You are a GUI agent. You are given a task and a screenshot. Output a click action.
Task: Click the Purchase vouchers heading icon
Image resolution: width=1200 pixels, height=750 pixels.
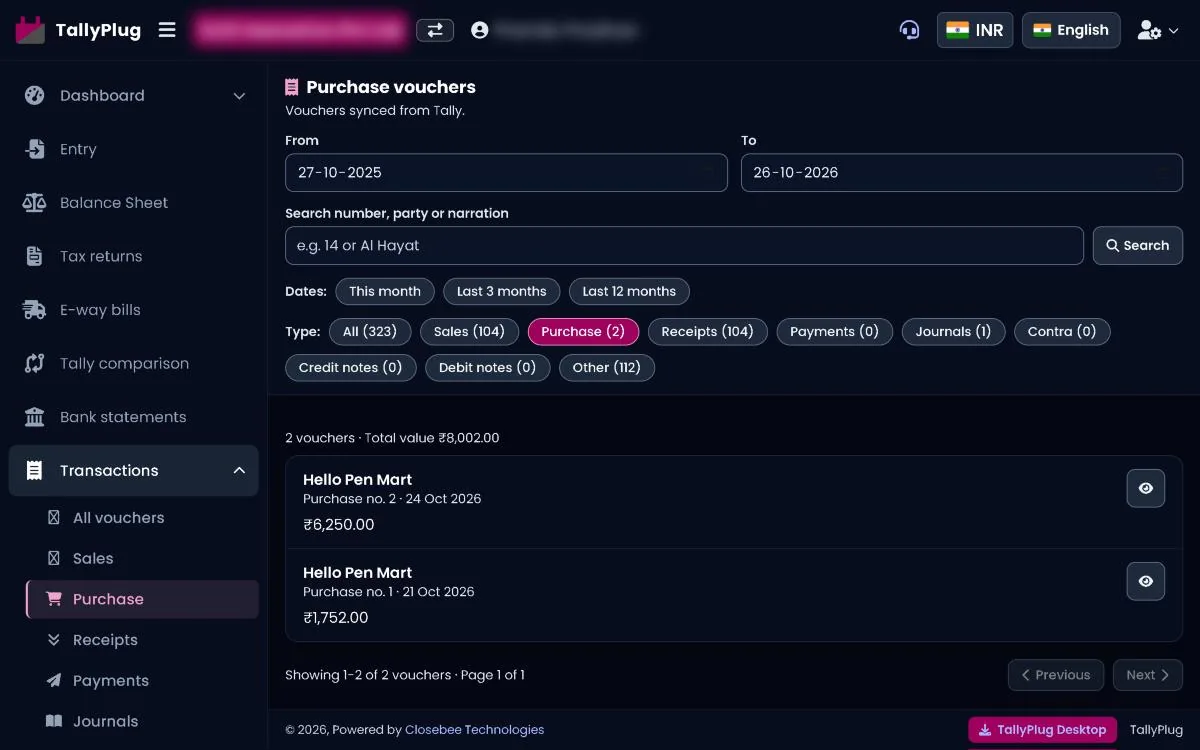click(x=292, y=87)
